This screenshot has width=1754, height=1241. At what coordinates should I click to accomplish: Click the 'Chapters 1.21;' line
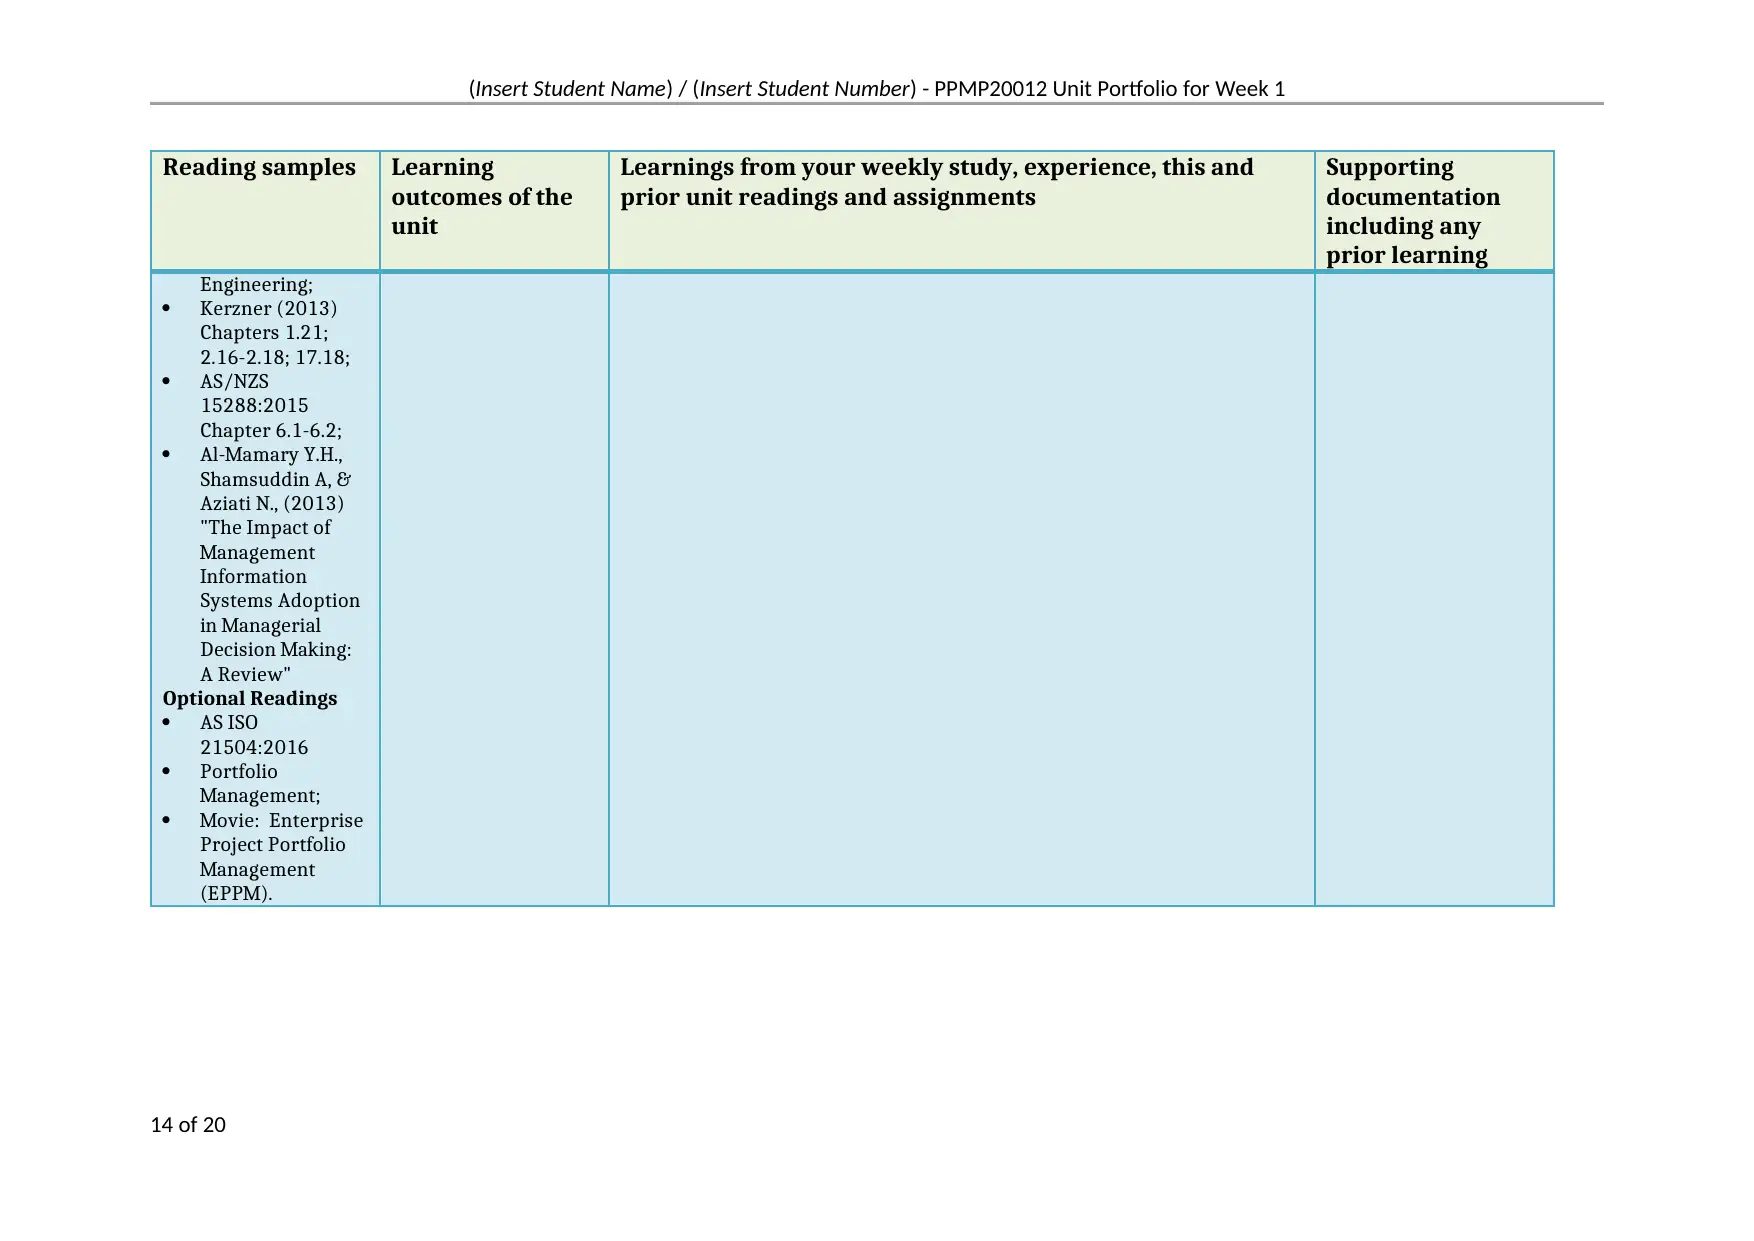264,332
